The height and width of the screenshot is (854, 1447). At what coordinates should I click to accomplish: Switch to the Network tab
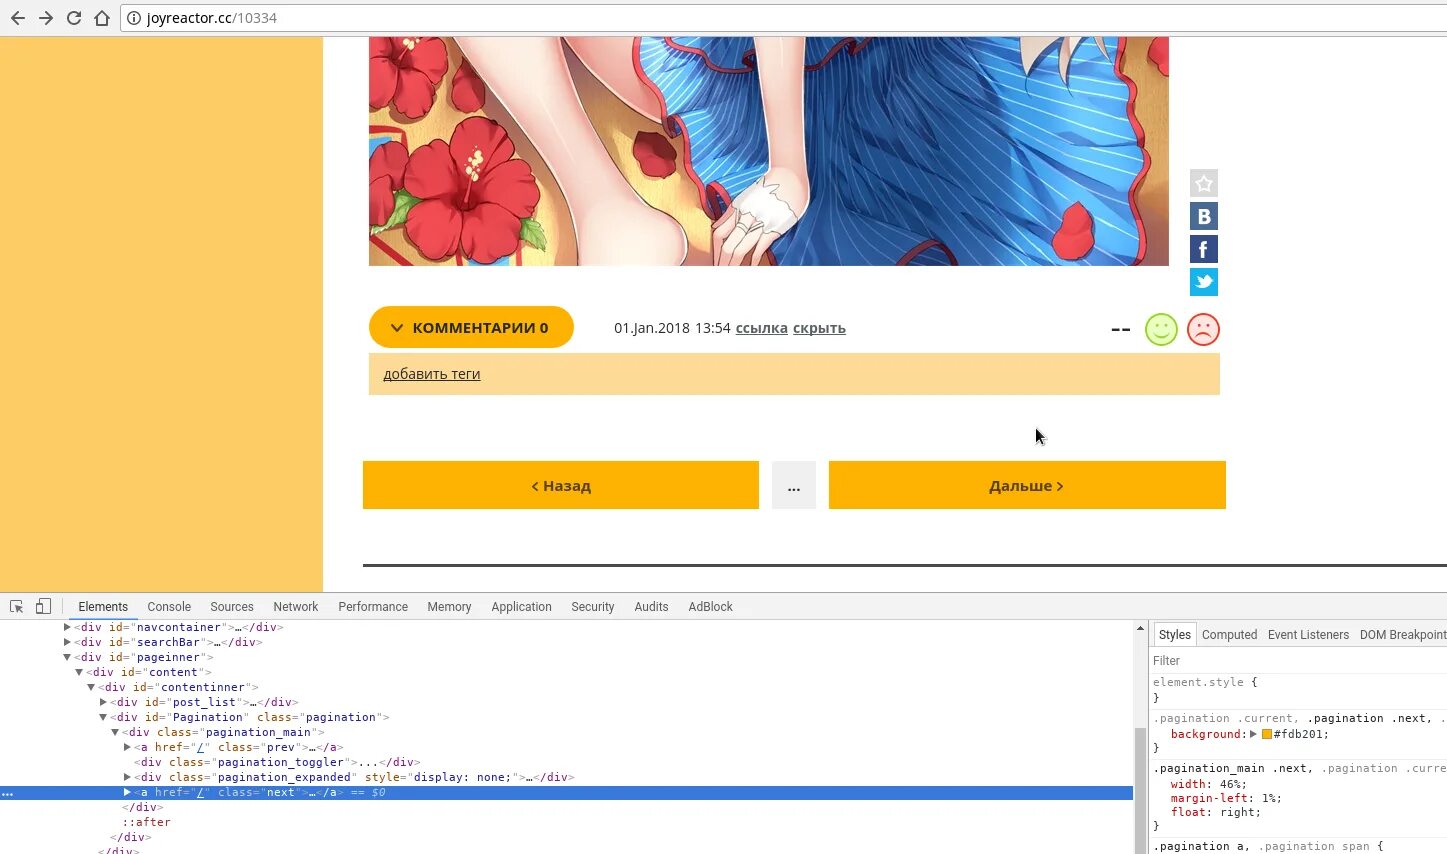coord(296,606)
